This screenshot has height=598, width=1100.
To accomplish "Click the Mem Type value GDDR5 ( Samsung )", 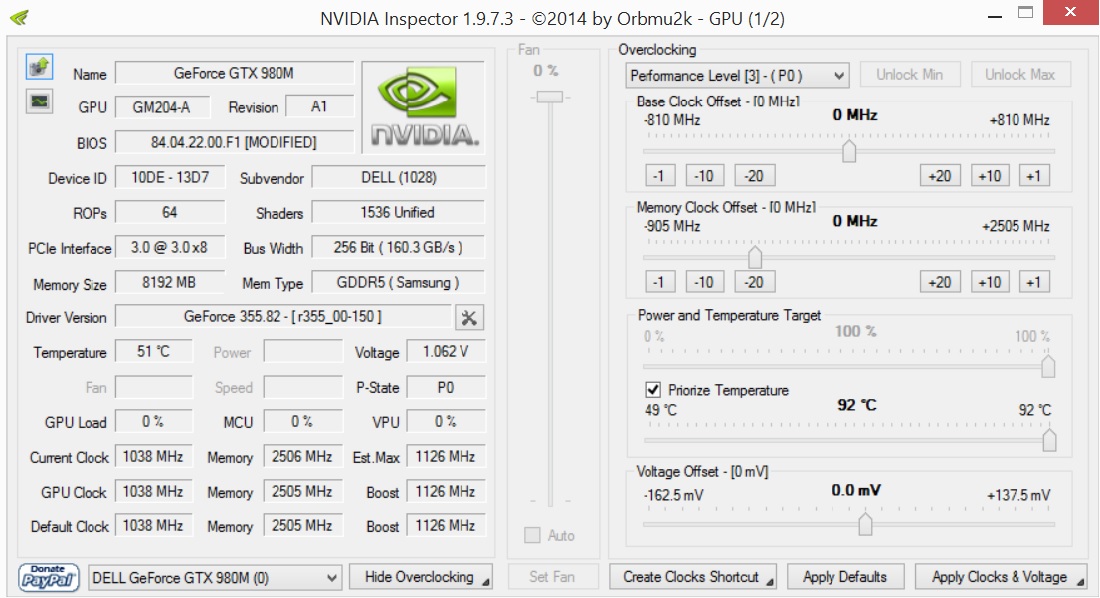I will point(398,282).
